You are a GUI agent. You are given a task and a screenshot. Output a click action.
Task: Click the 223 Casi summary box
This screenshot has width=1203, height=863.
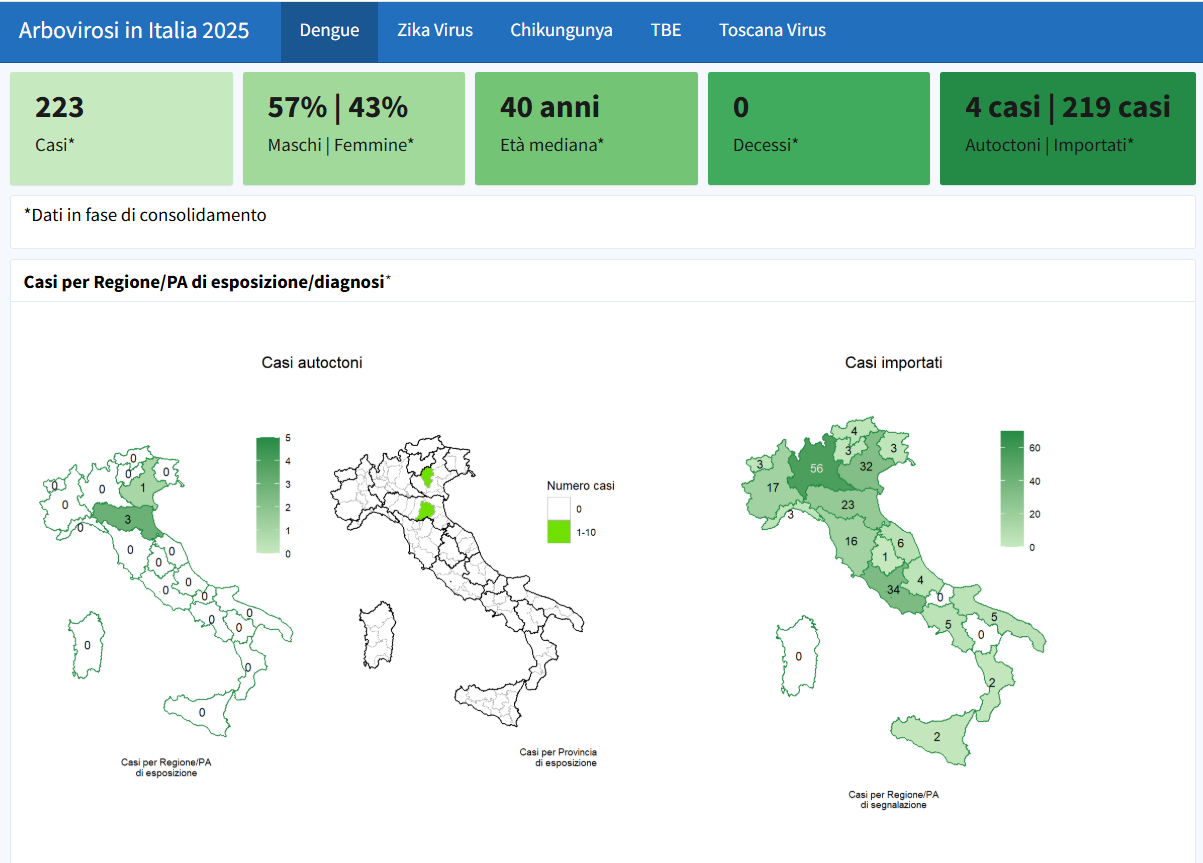click(x=121, y=128)
